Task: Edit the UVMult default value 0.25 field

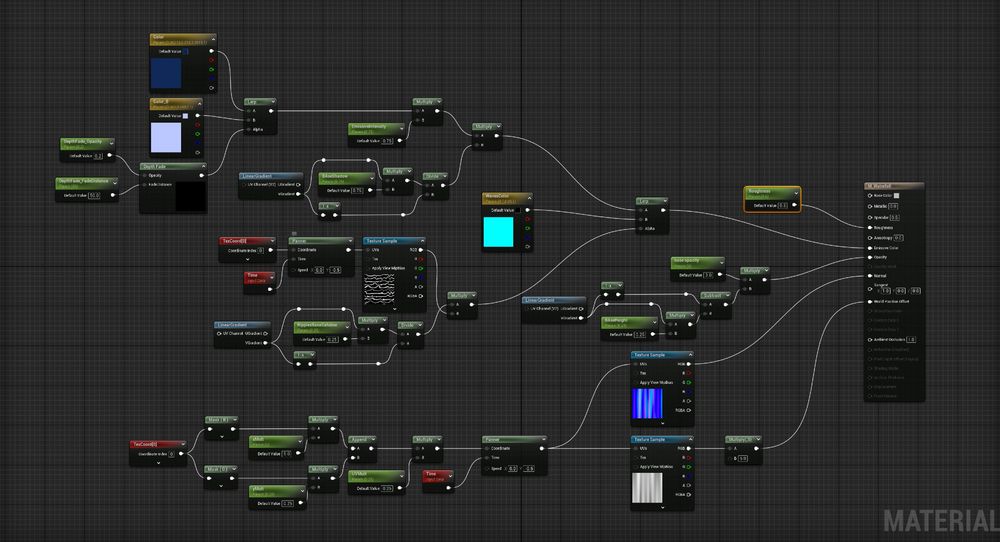Action: pyautogui.click(x=388, y=488)
